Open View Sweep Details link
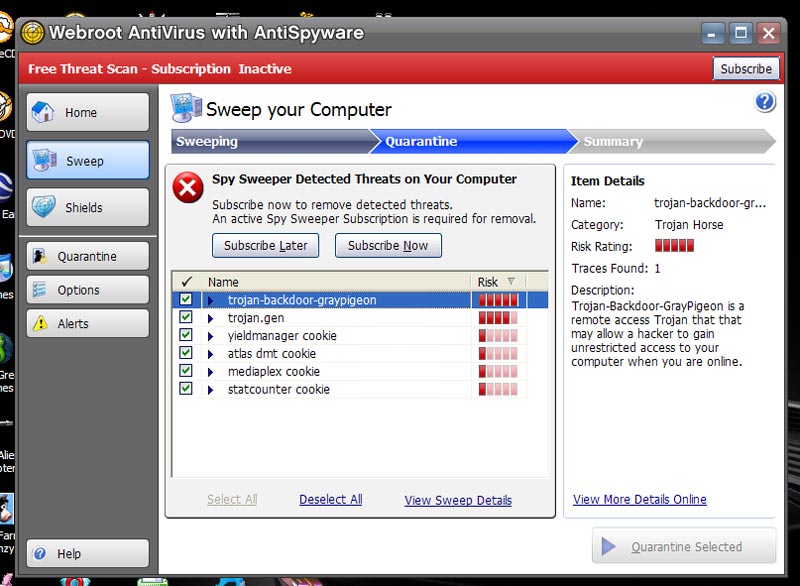This screenshot has height=586, width=800. point(458,500)
